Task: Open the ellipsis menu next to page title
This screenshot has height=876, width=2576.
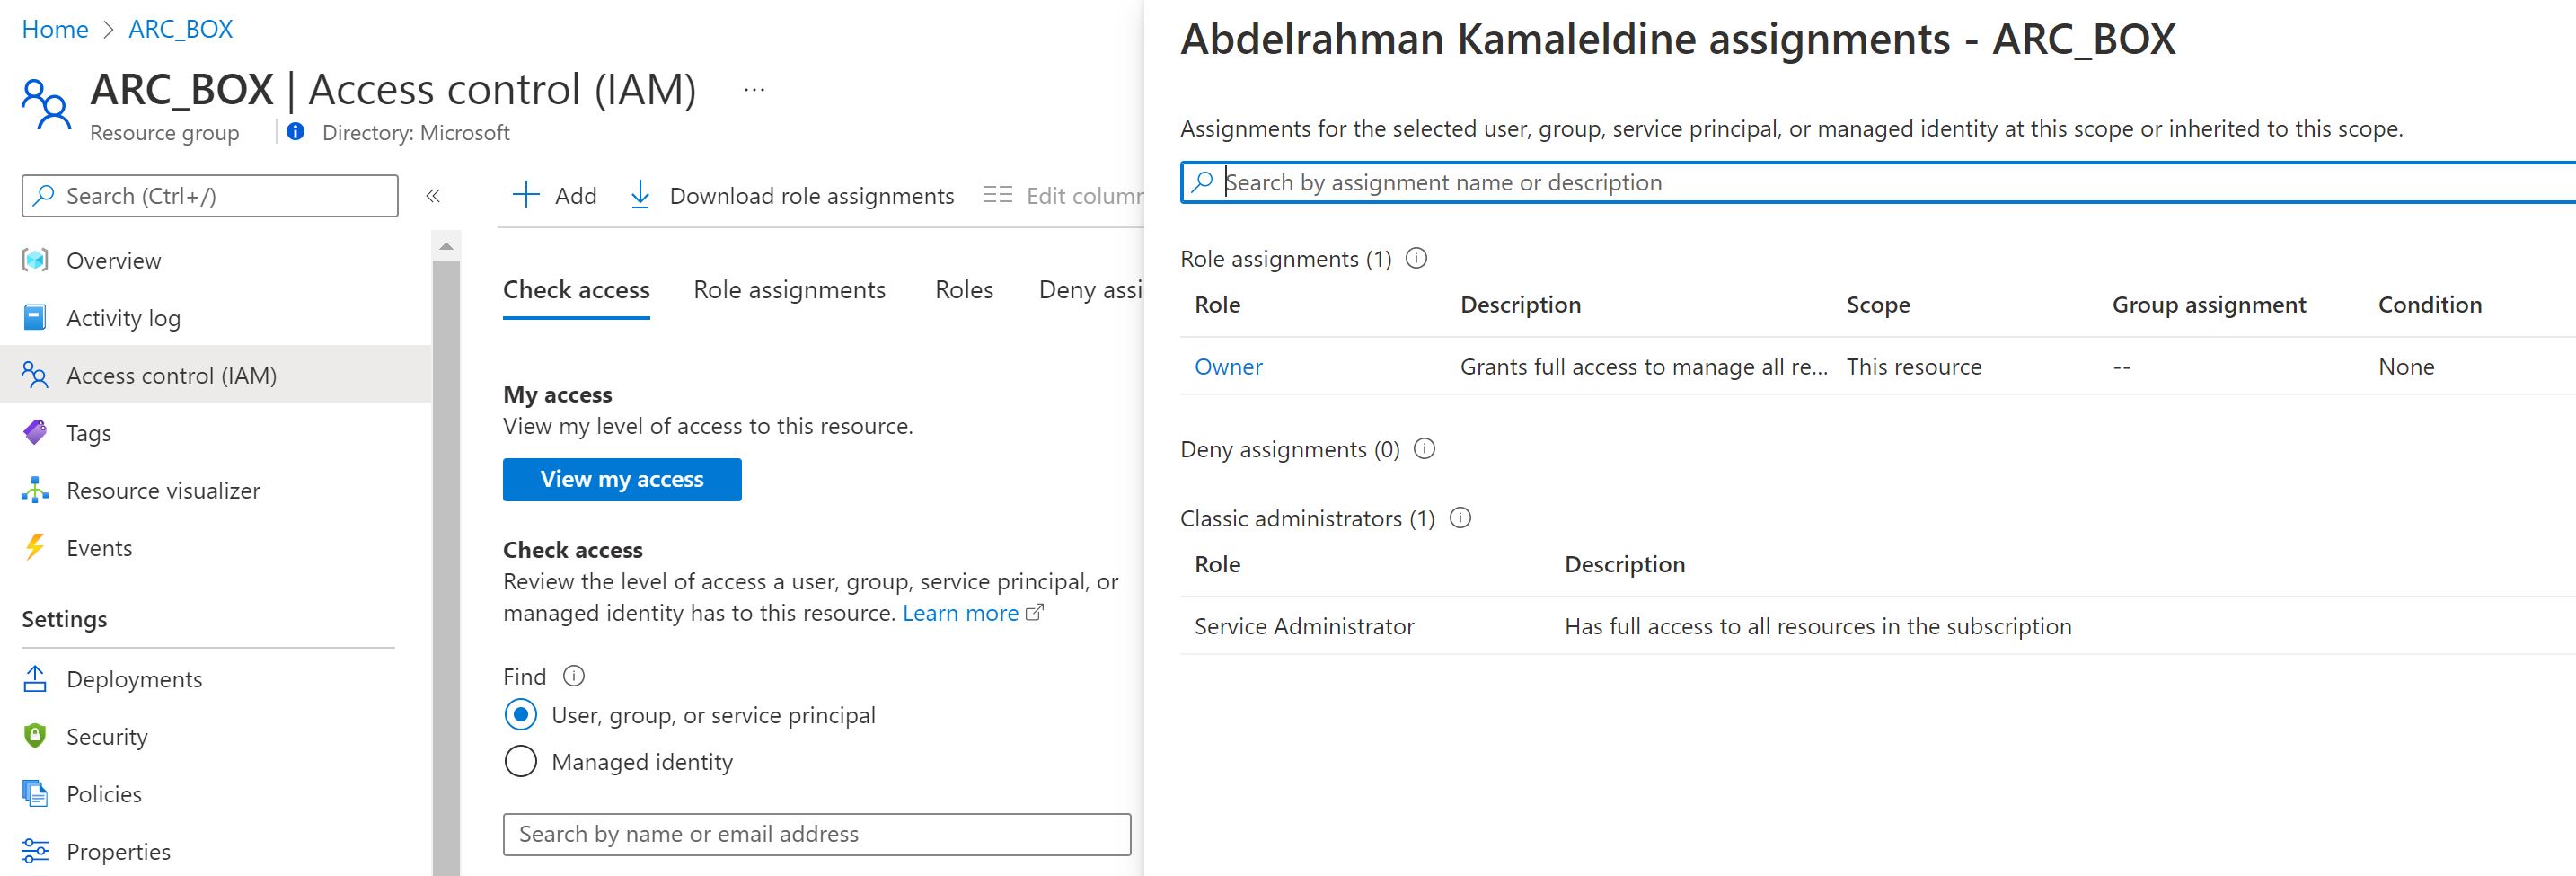Action: (x=753, y=88)
